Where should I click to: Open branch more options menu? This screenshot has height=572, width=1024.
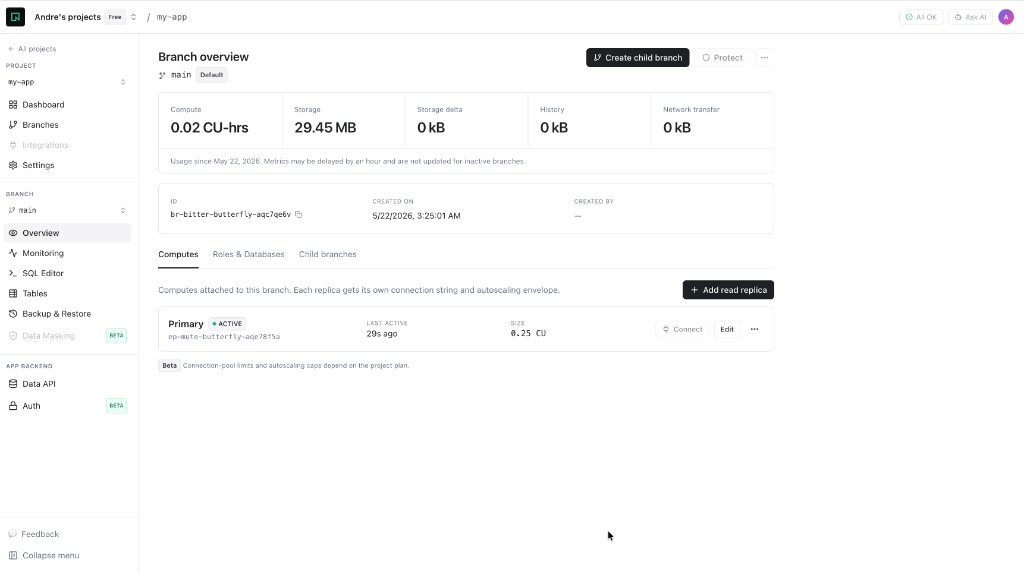(764, 57)
